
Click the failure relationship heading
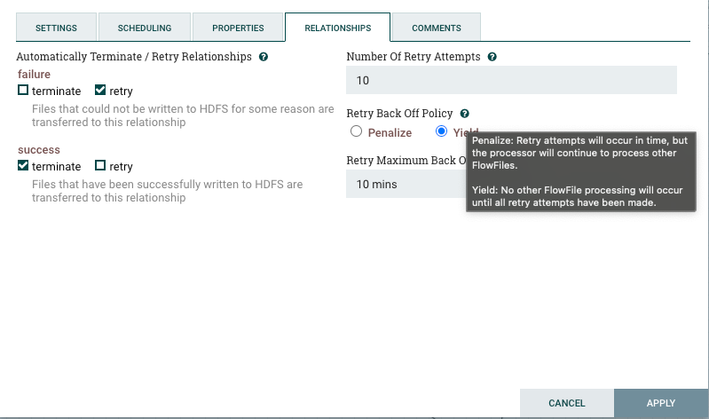point(34,74)
